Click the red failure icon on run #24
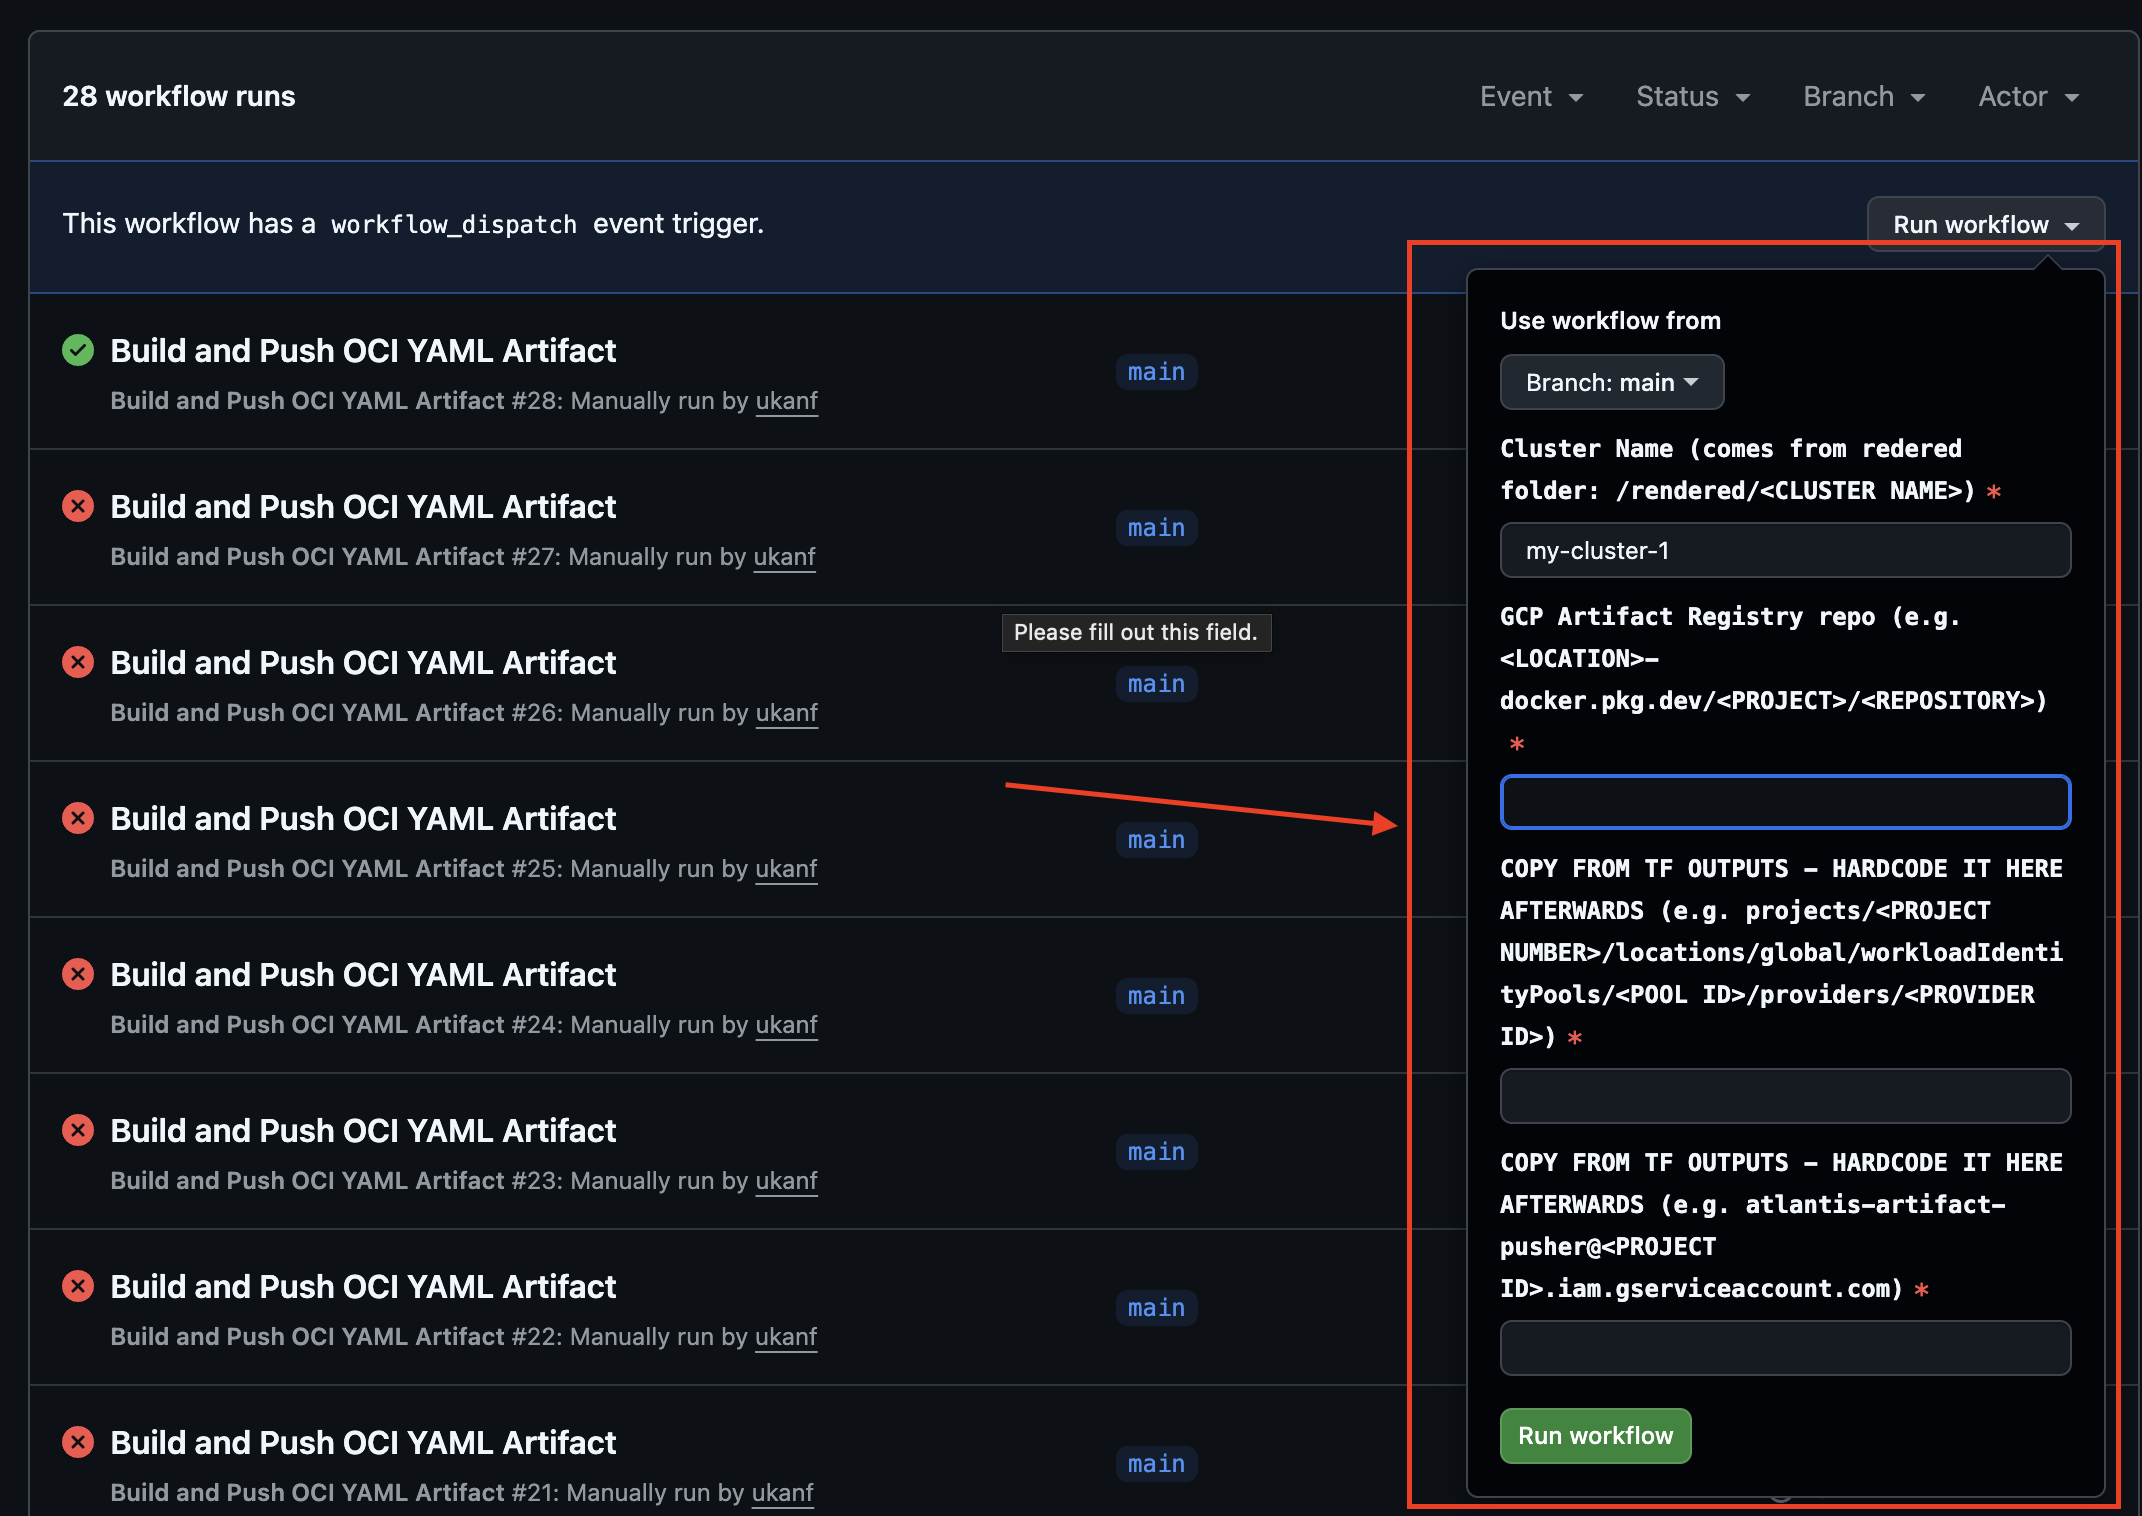 (x=78, y=974)
